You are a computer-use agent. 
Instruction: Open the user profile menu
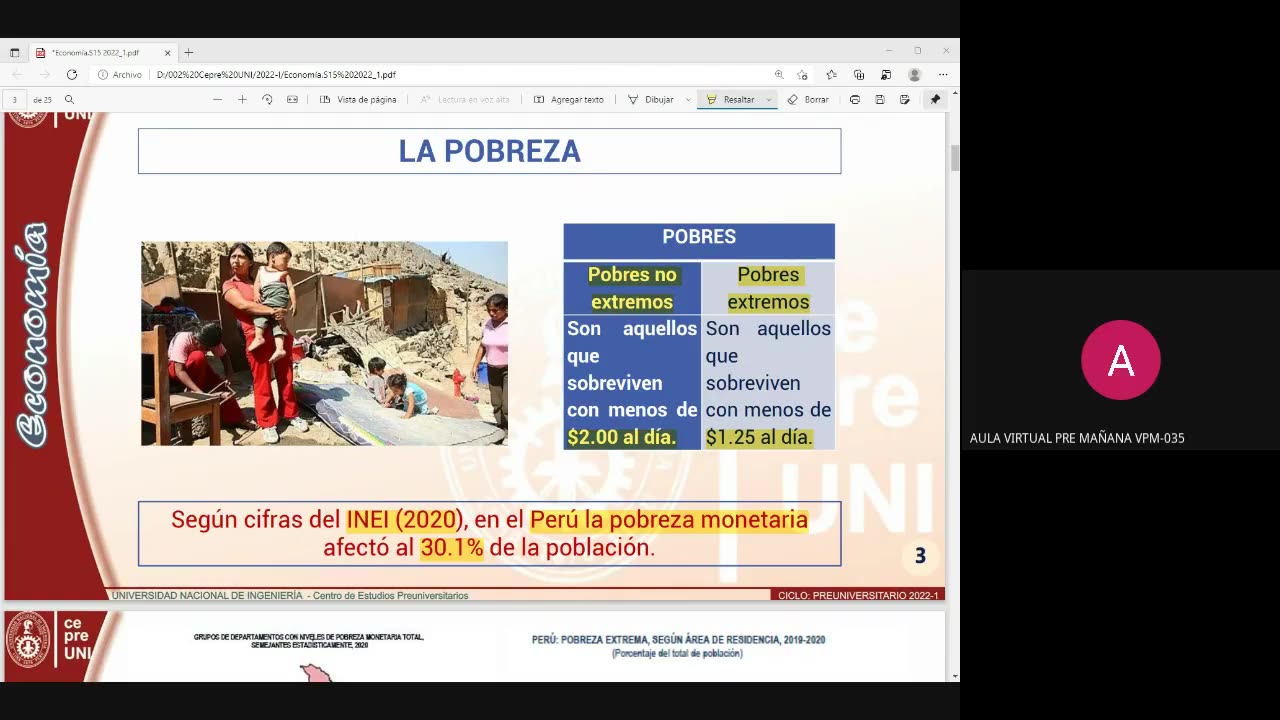[914, 75]
